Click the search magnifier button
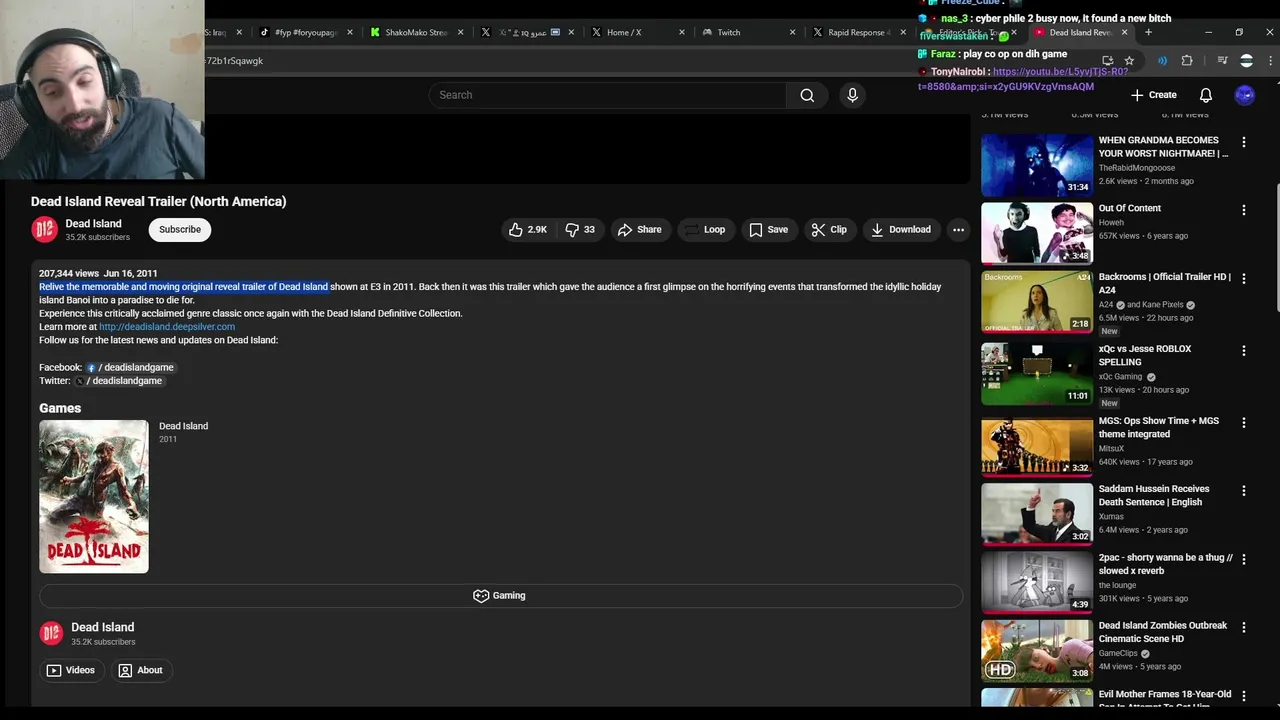This screenshot has width=1280, height=720. pos(807,95)
